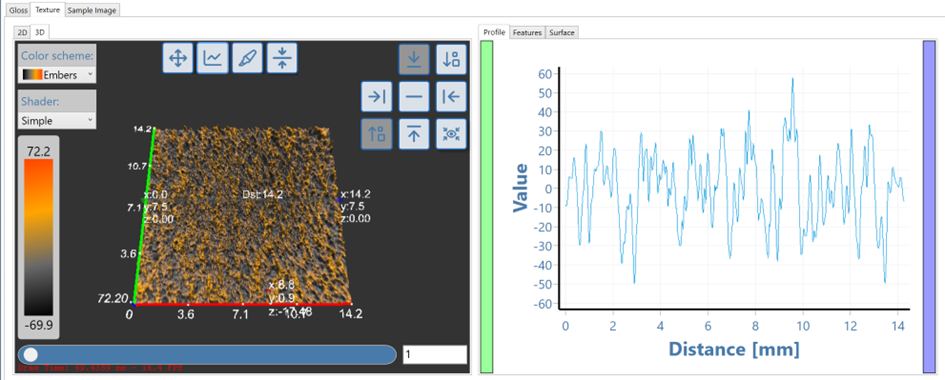Click the slider handle below the 3D view
The image size is (945, 380).
point(31,355)
